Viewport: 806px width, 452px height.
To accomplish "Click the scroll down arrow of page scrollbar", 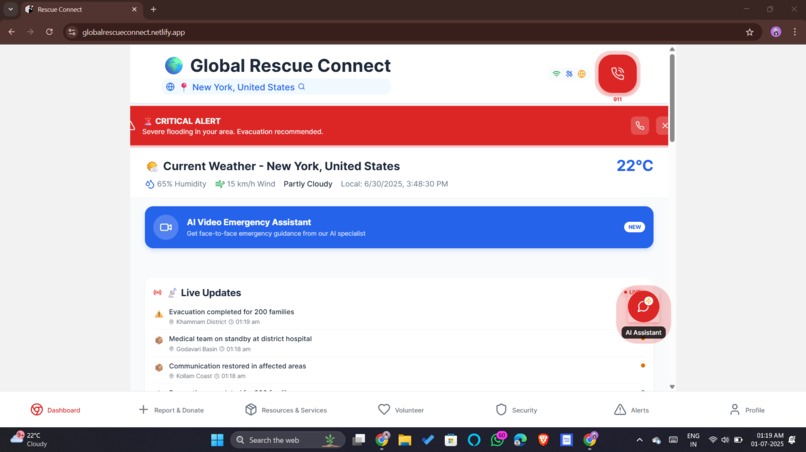I will pyautogui.click(x=672, y=387).
